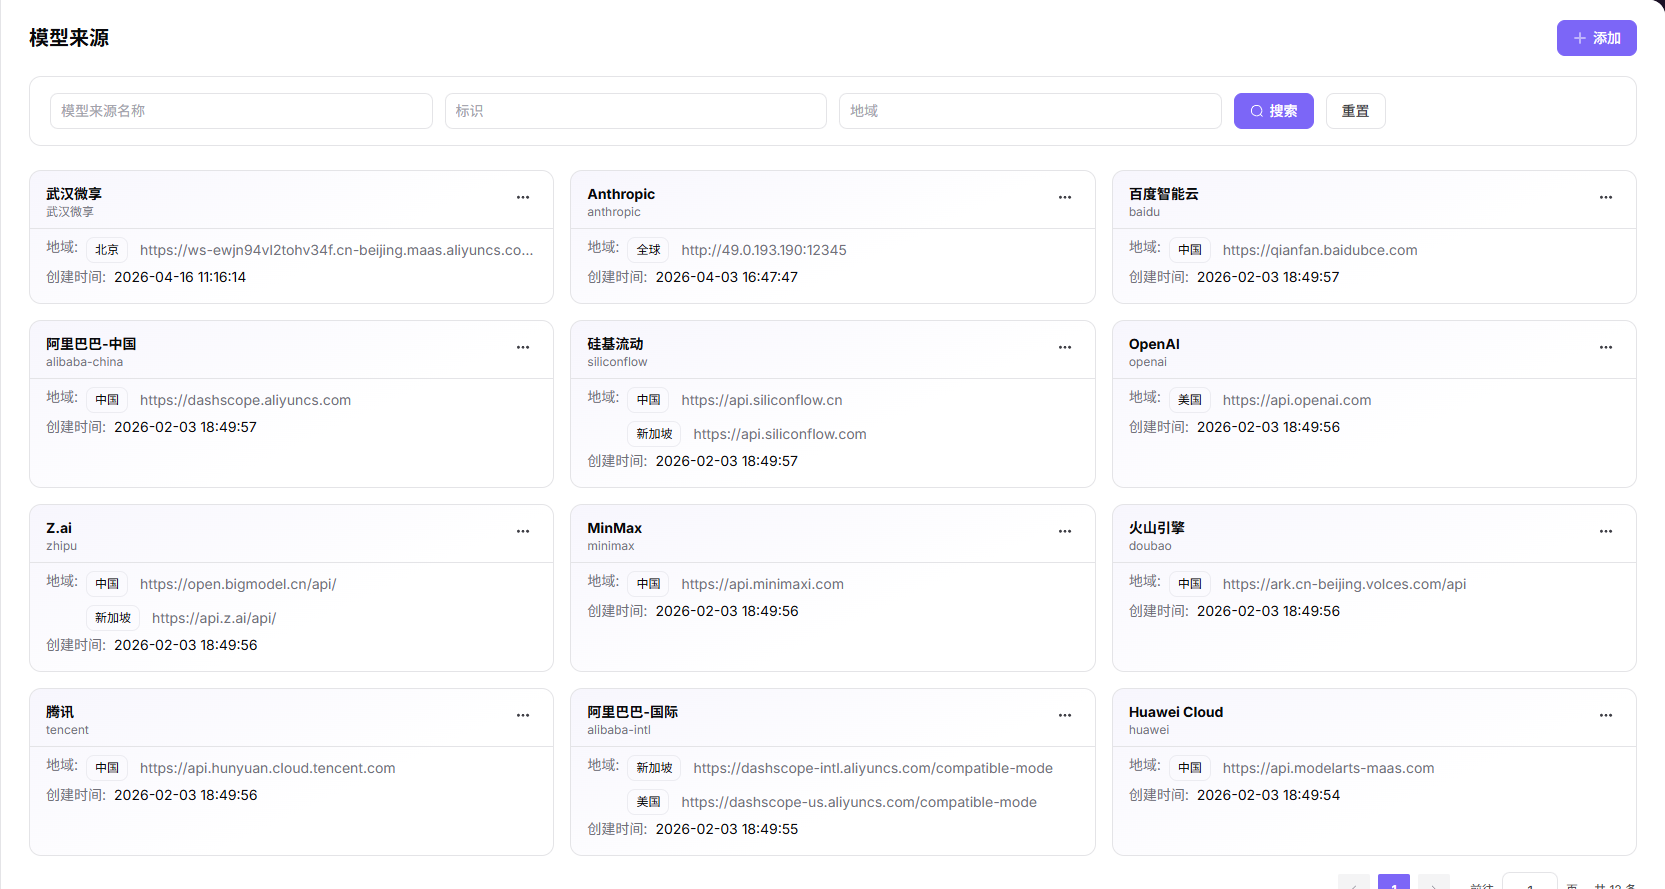Image resolution: width=1665 pixels, height=889 pixels.
Task: Focus the 模型来源名称 input field
Action: (241, 111)
